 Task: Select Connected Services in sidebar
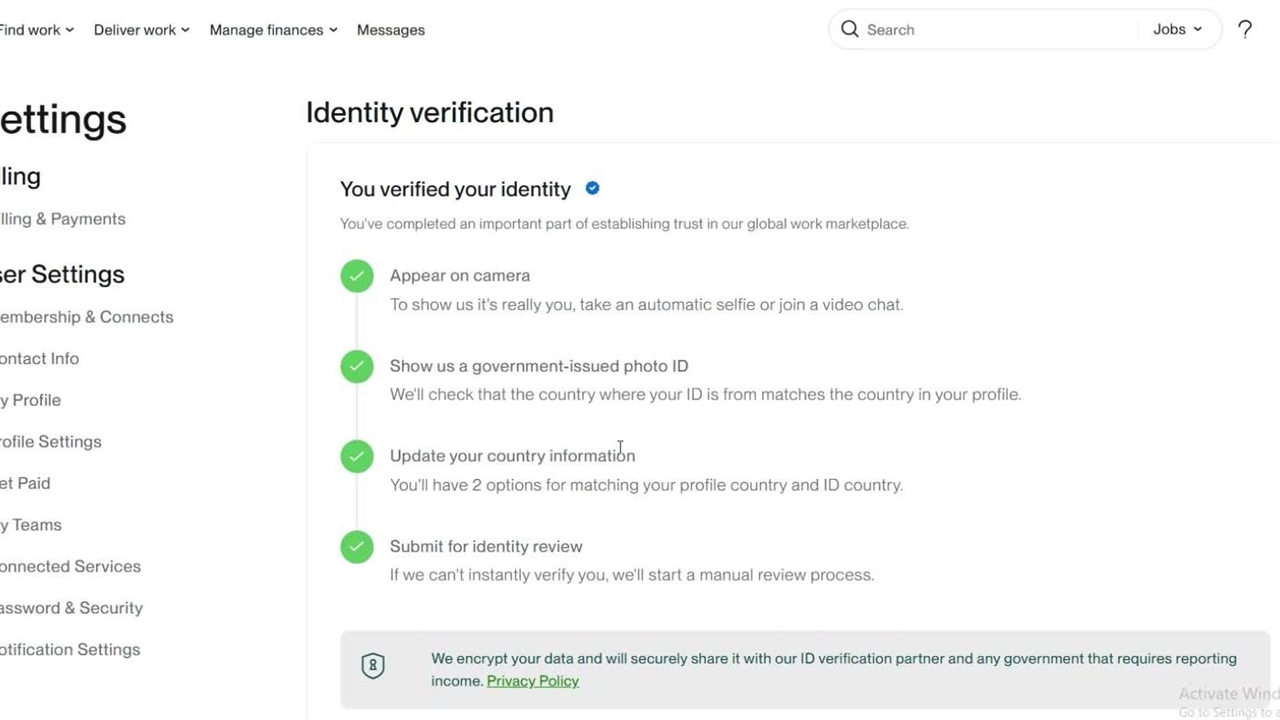click(x=70, y=566)
